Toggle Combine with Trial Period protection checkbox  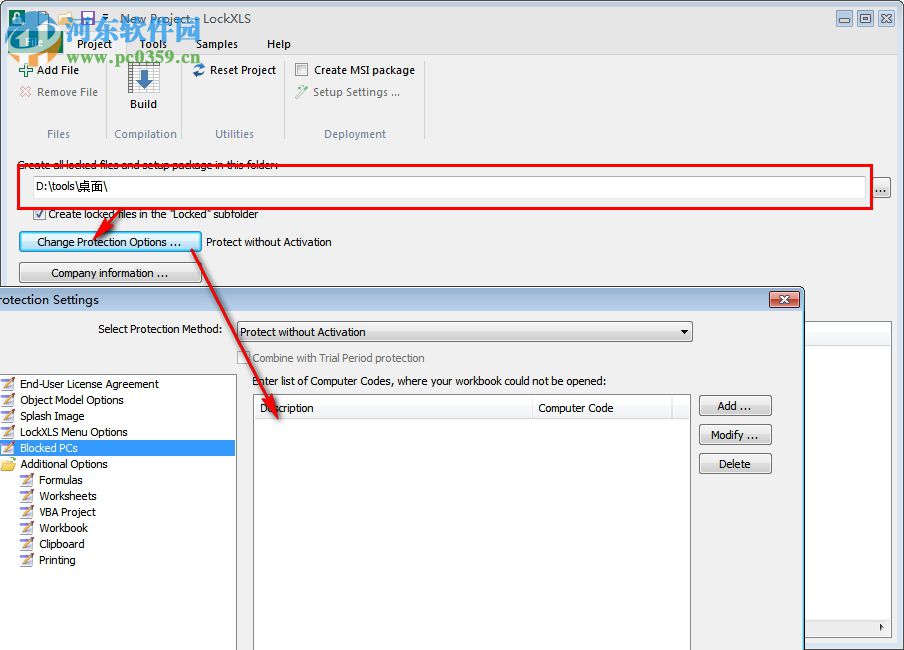click(x=244, y=358)
